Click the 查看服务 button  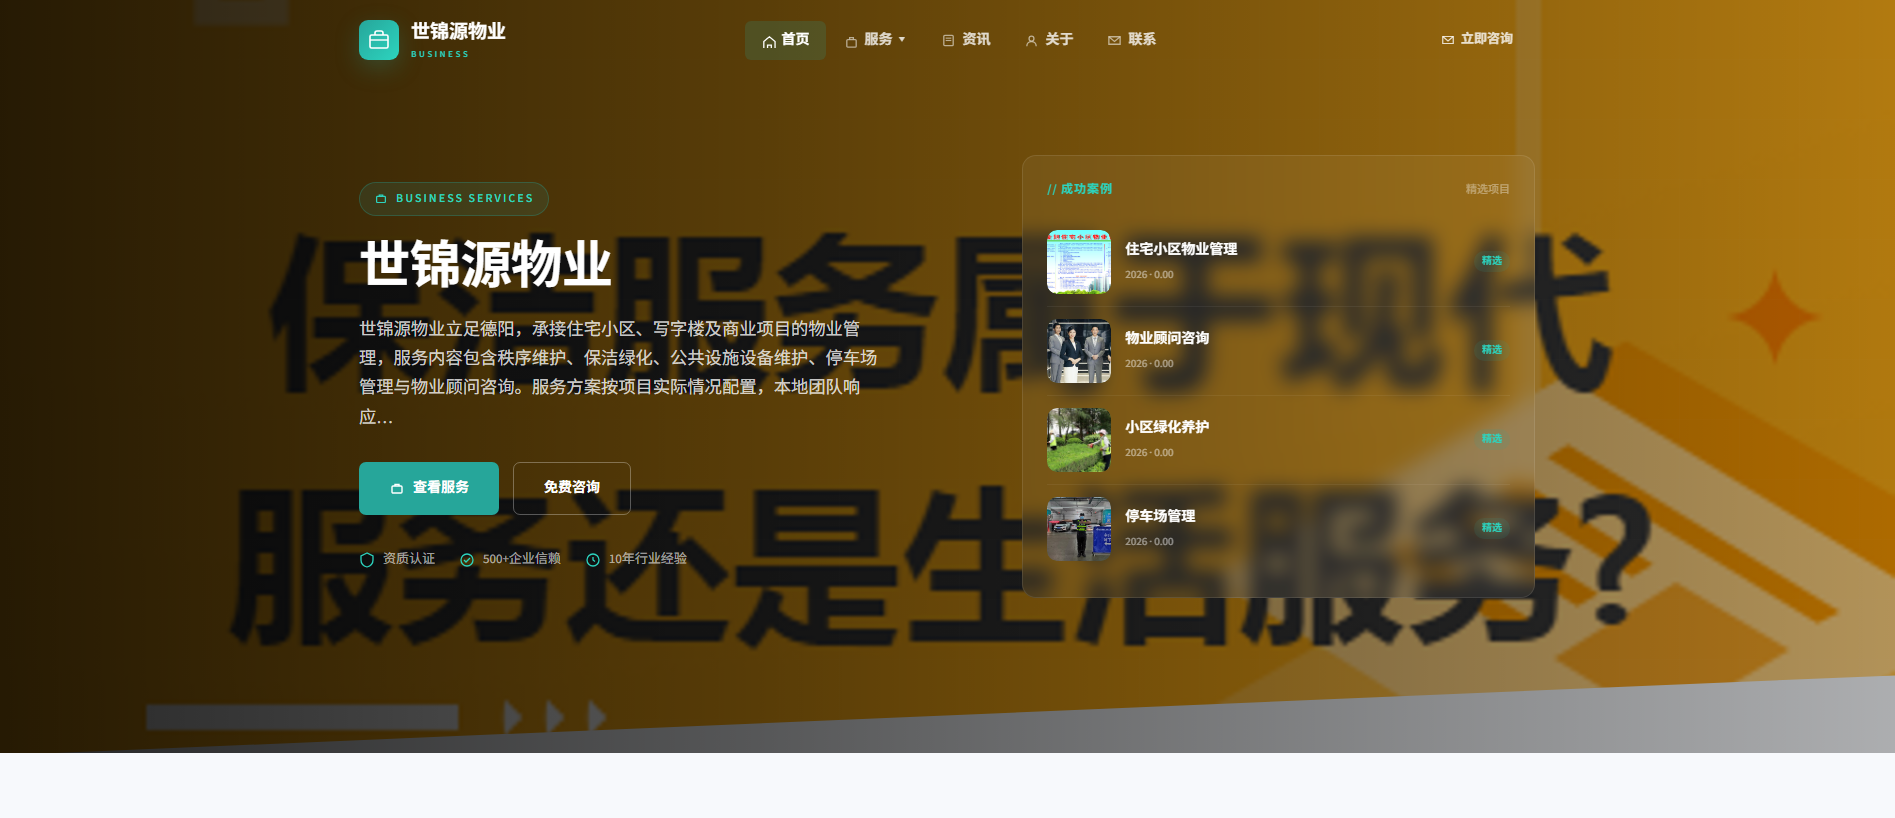(x=429, y=488)
